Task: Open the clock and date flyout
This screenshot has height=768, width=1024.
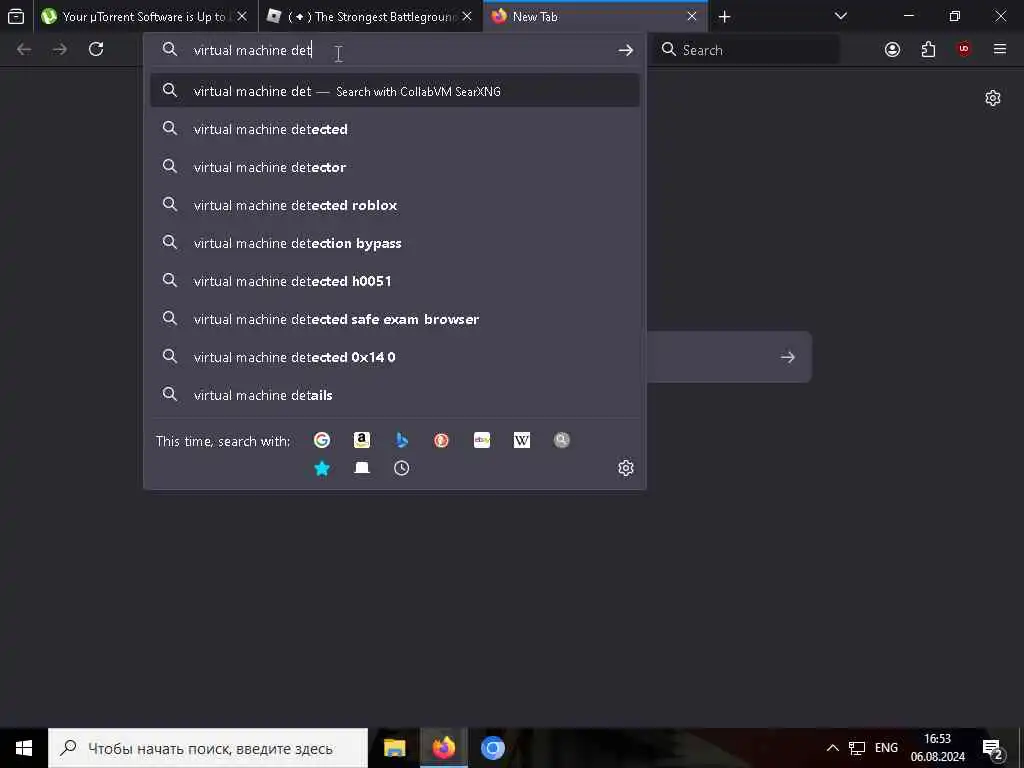Action: point(937,748)
